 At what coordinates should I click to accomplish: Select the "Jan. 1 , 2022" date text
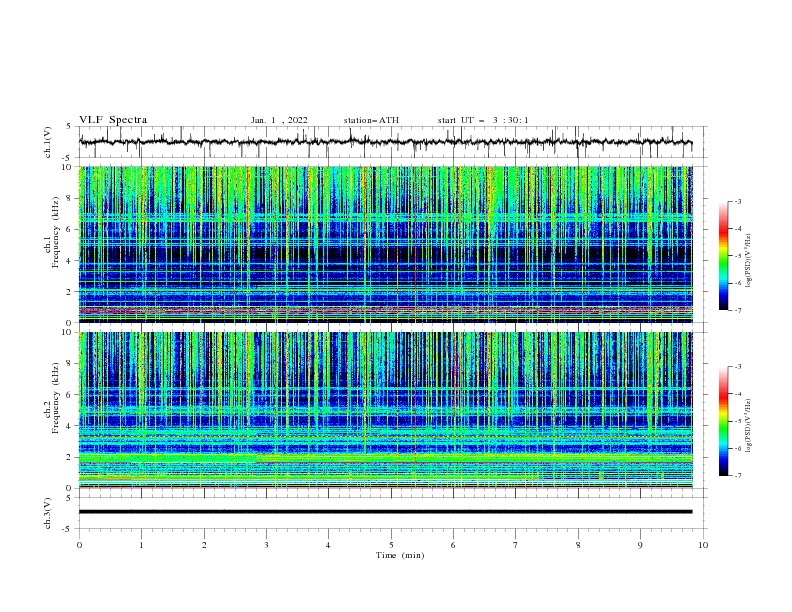[279, 120]
